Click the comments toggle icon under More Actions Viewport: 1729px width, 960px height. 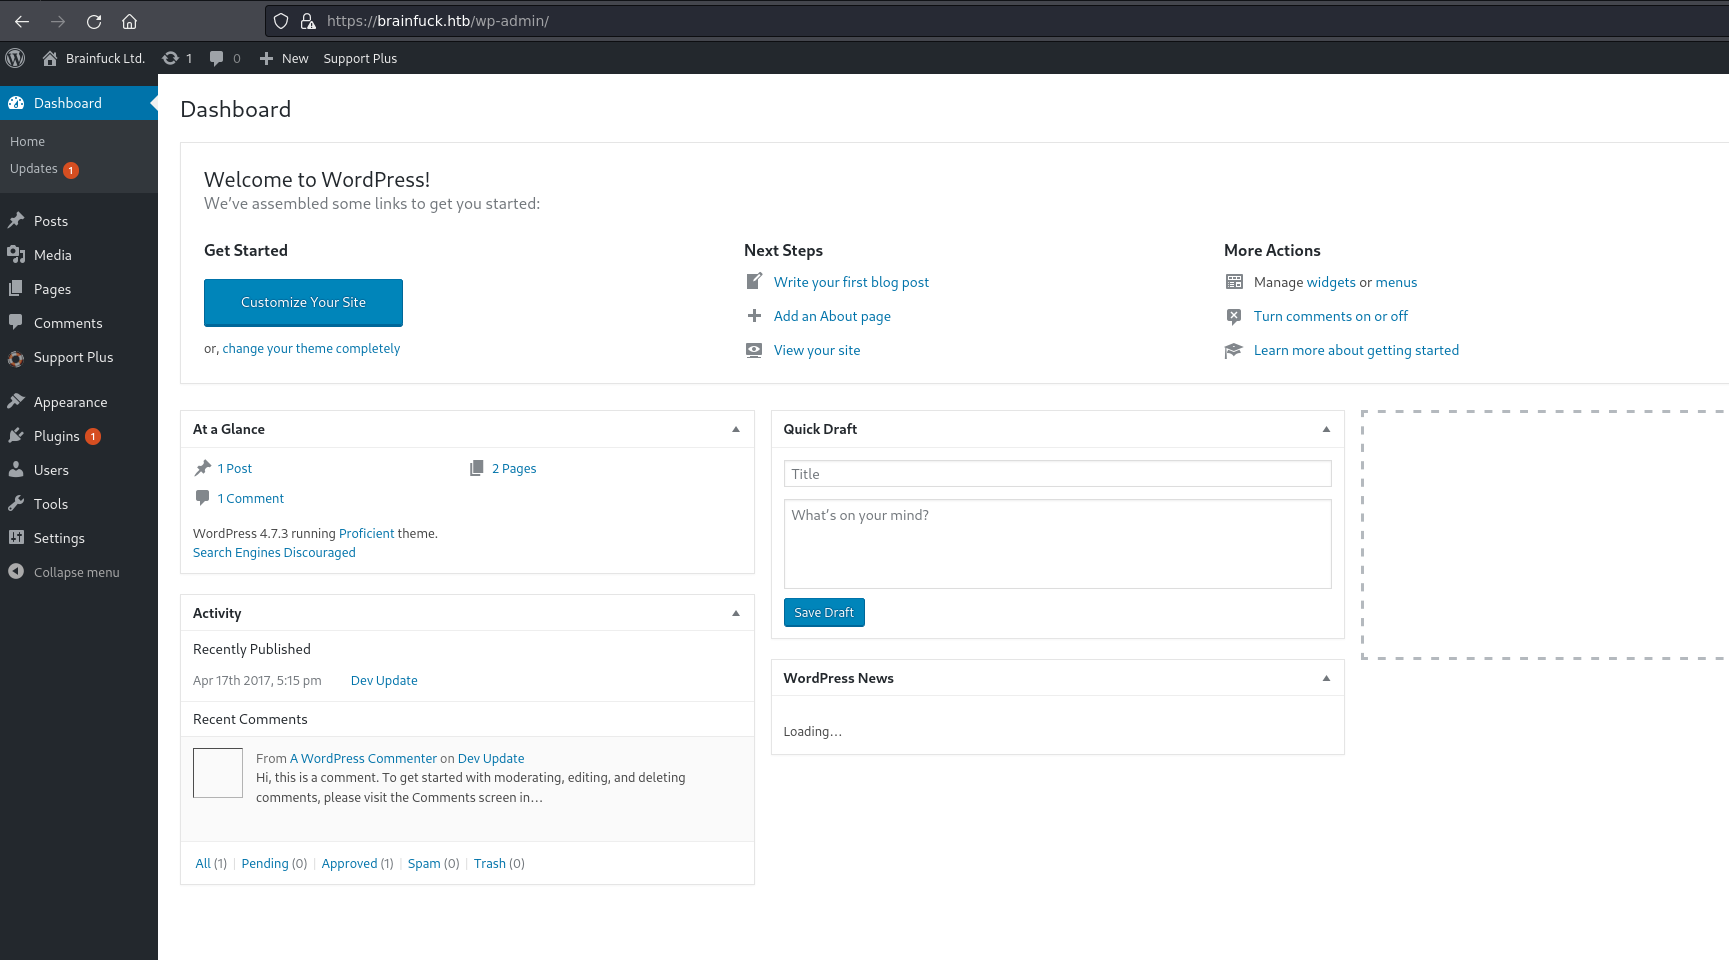coord(1234,316)
